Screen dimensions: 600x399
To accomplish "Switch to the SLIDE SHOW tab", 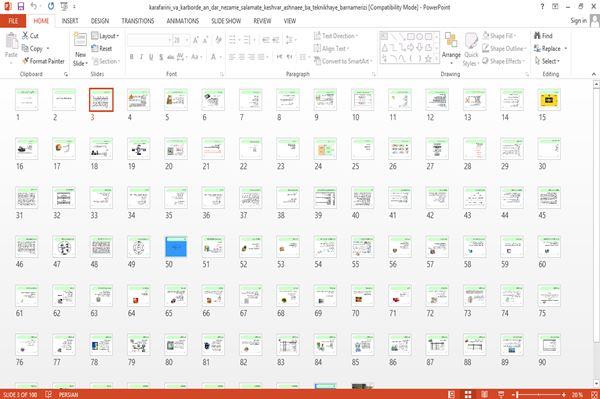I will coord(226,21).
